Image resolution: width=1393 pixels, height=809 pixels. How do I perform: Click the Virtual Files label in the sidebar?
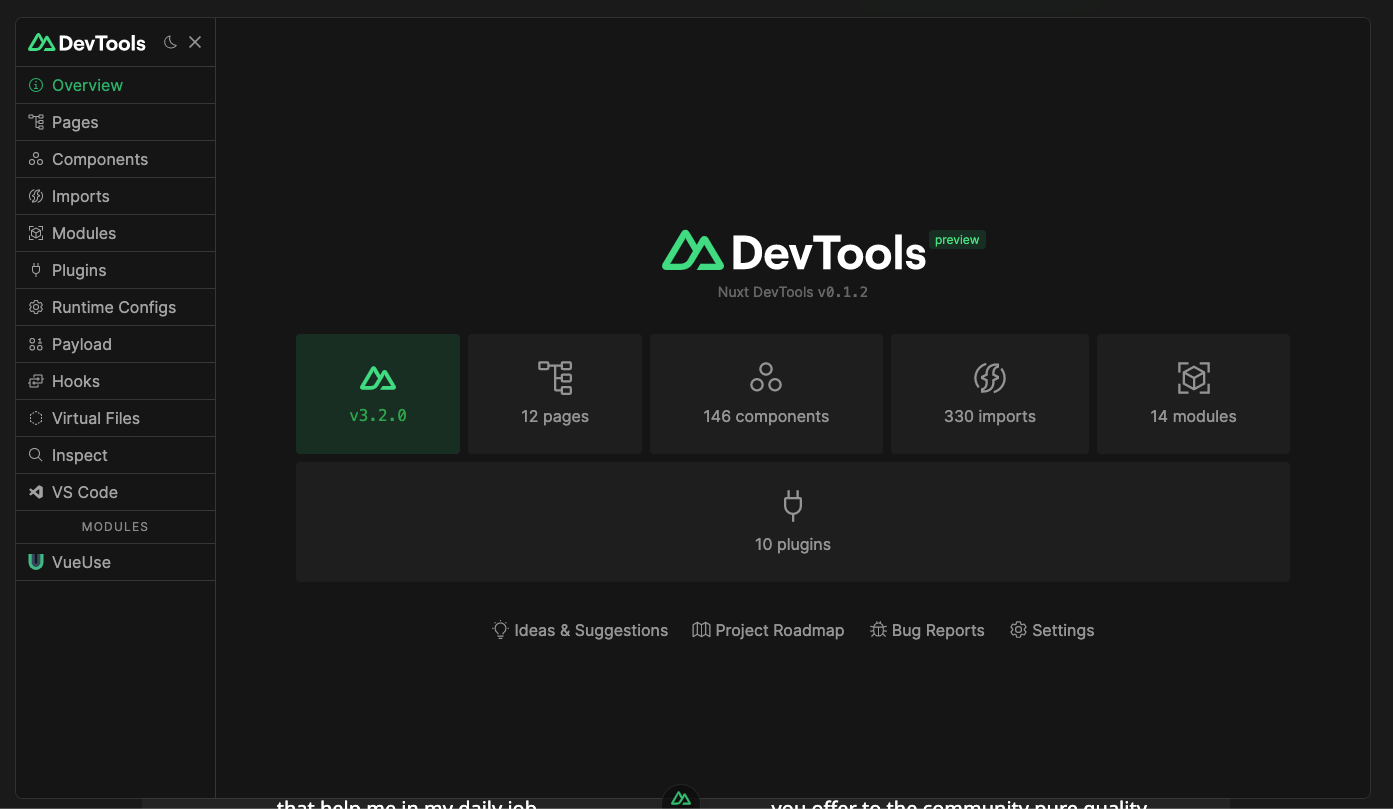point(96,418)
